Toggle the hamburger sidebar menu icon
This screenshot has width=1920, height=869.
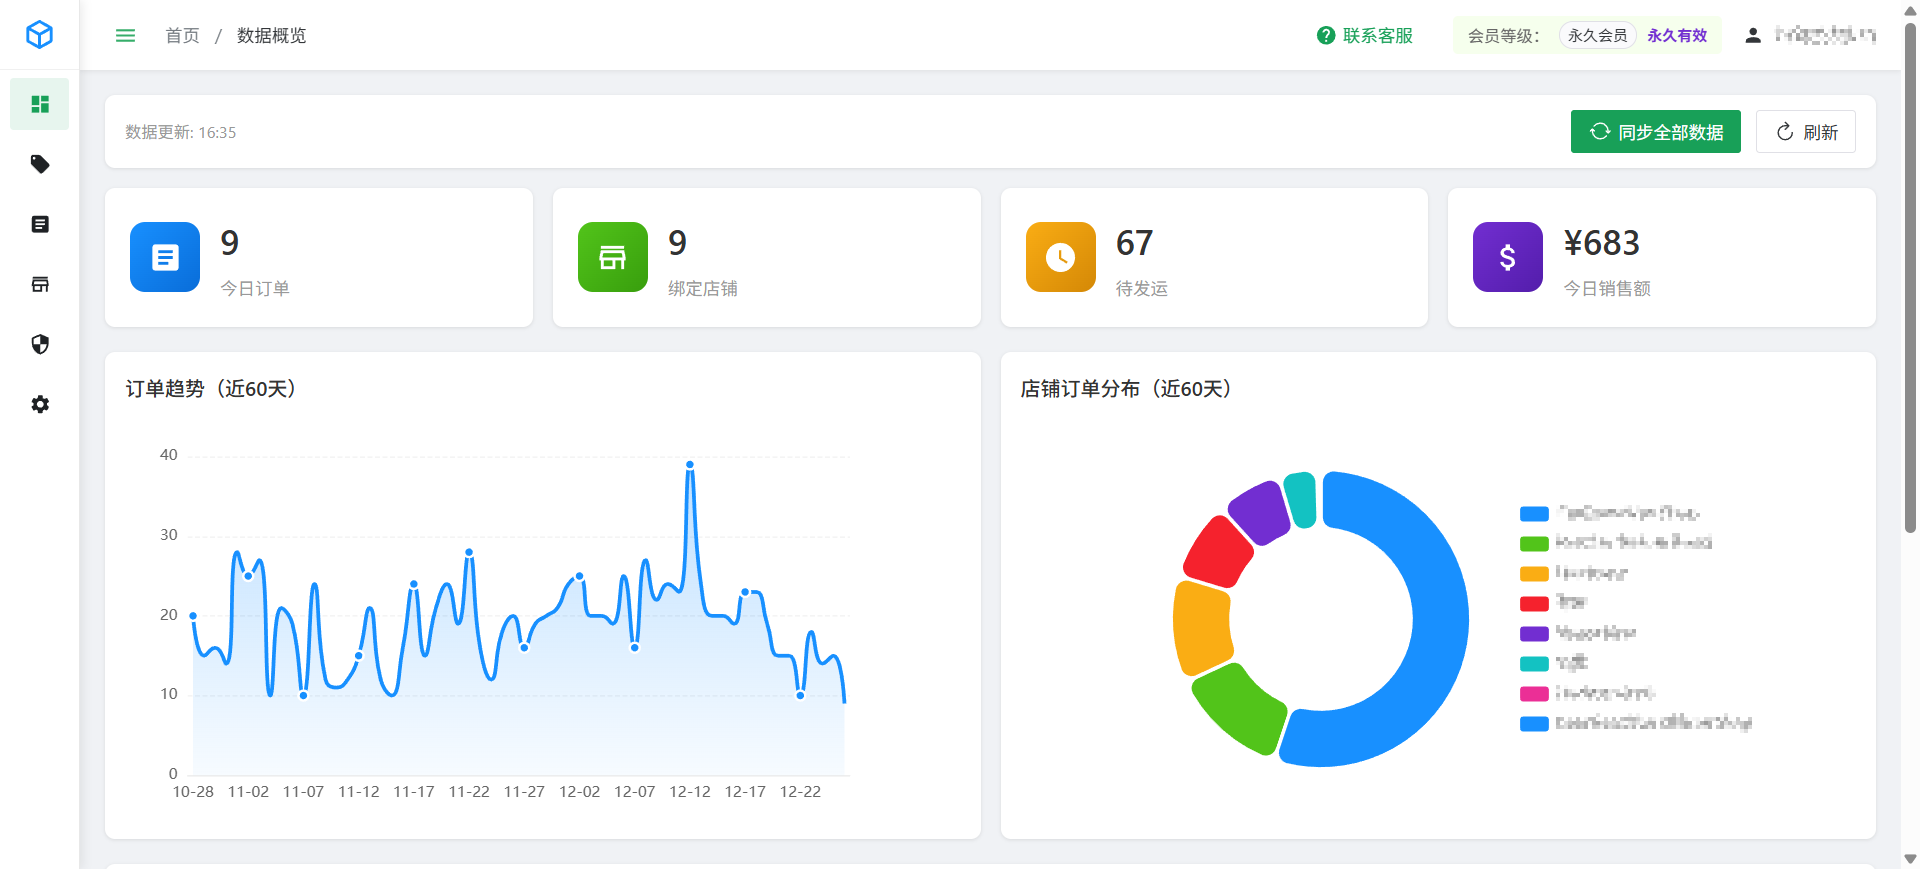point(125,36)
